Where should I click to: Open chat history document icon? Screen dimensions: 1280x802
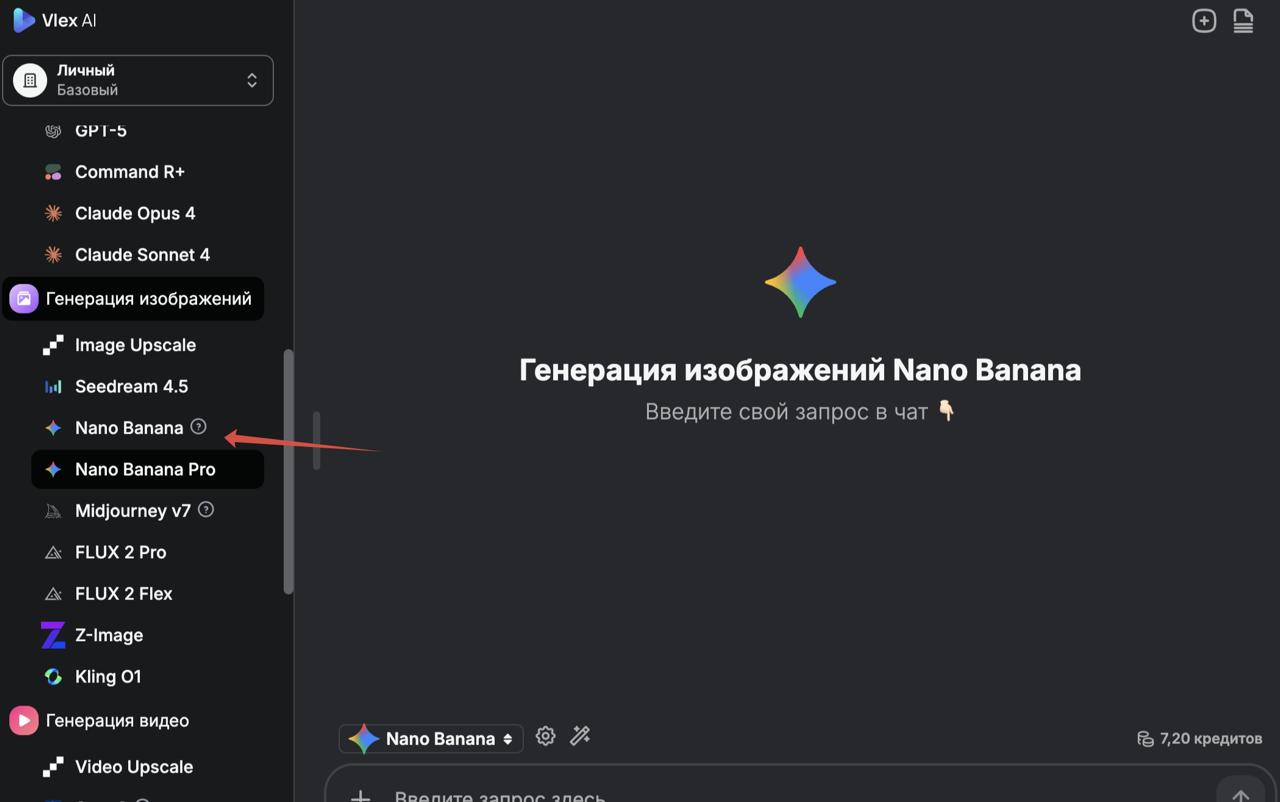point(1242,20)
